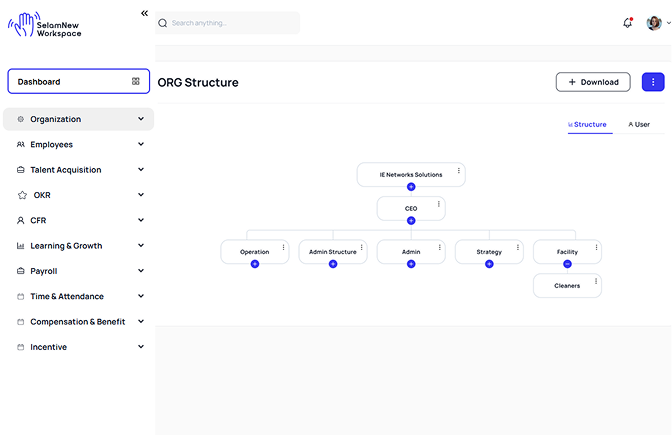Open three-dot menu on Cleaners node
This screenshot has width=672, height=435.
pyautogui.click(x=596, y=281)
